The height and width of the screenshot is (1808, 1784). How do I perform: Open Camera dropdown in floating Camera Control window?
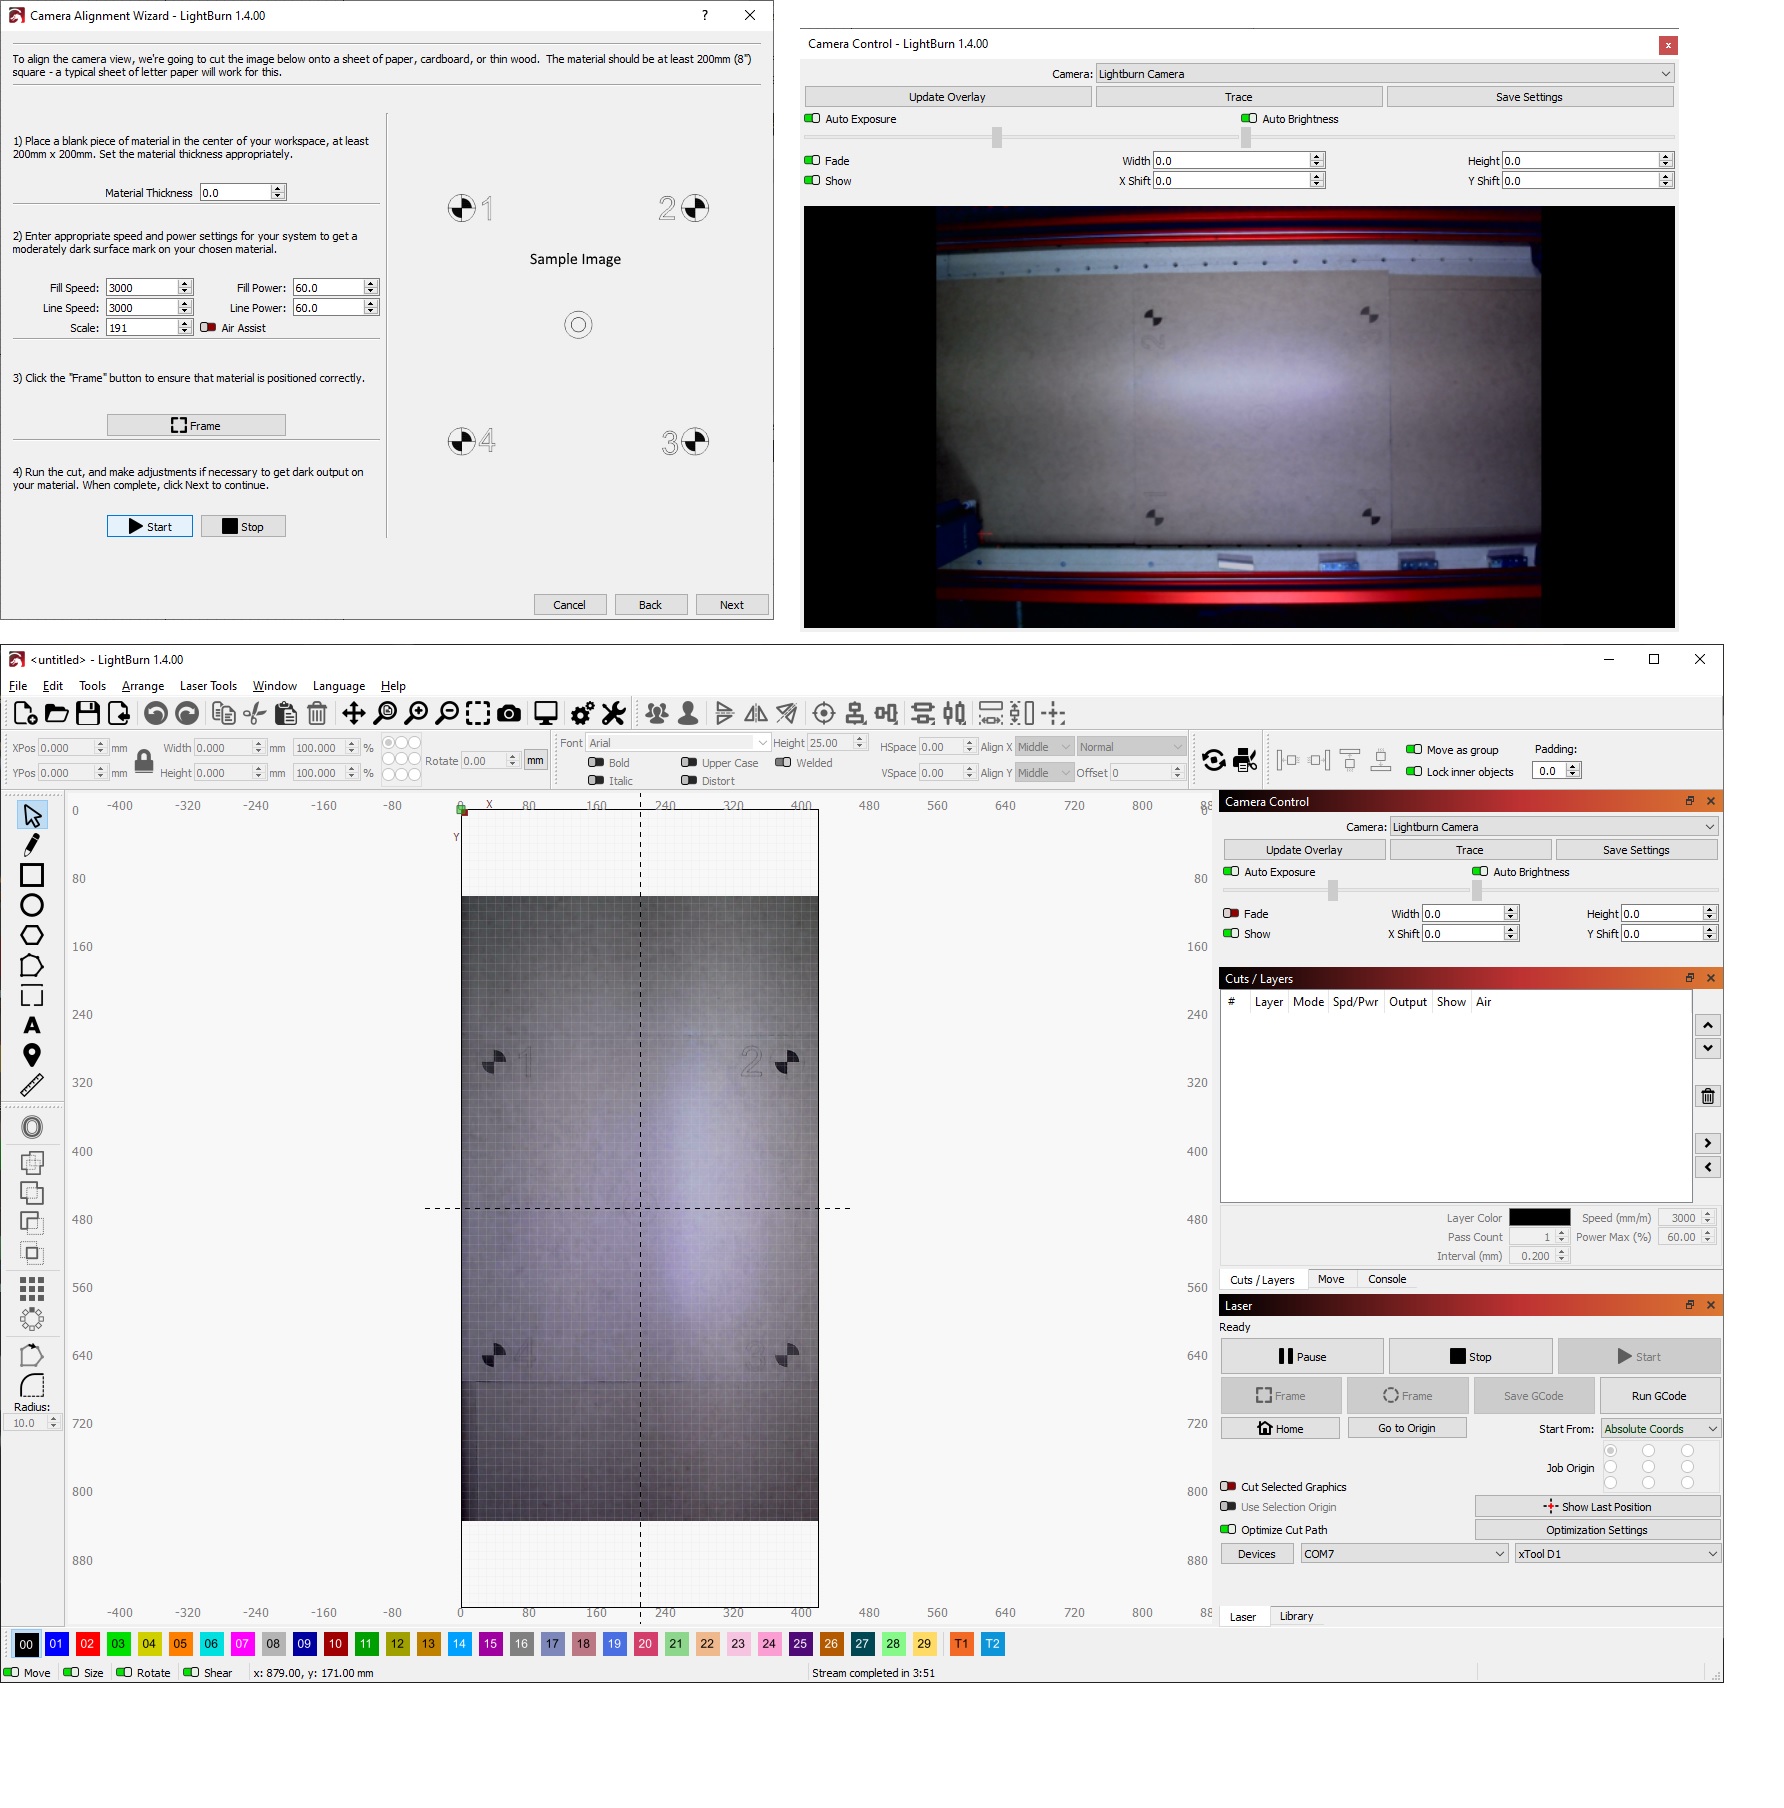pos(1385,74)
